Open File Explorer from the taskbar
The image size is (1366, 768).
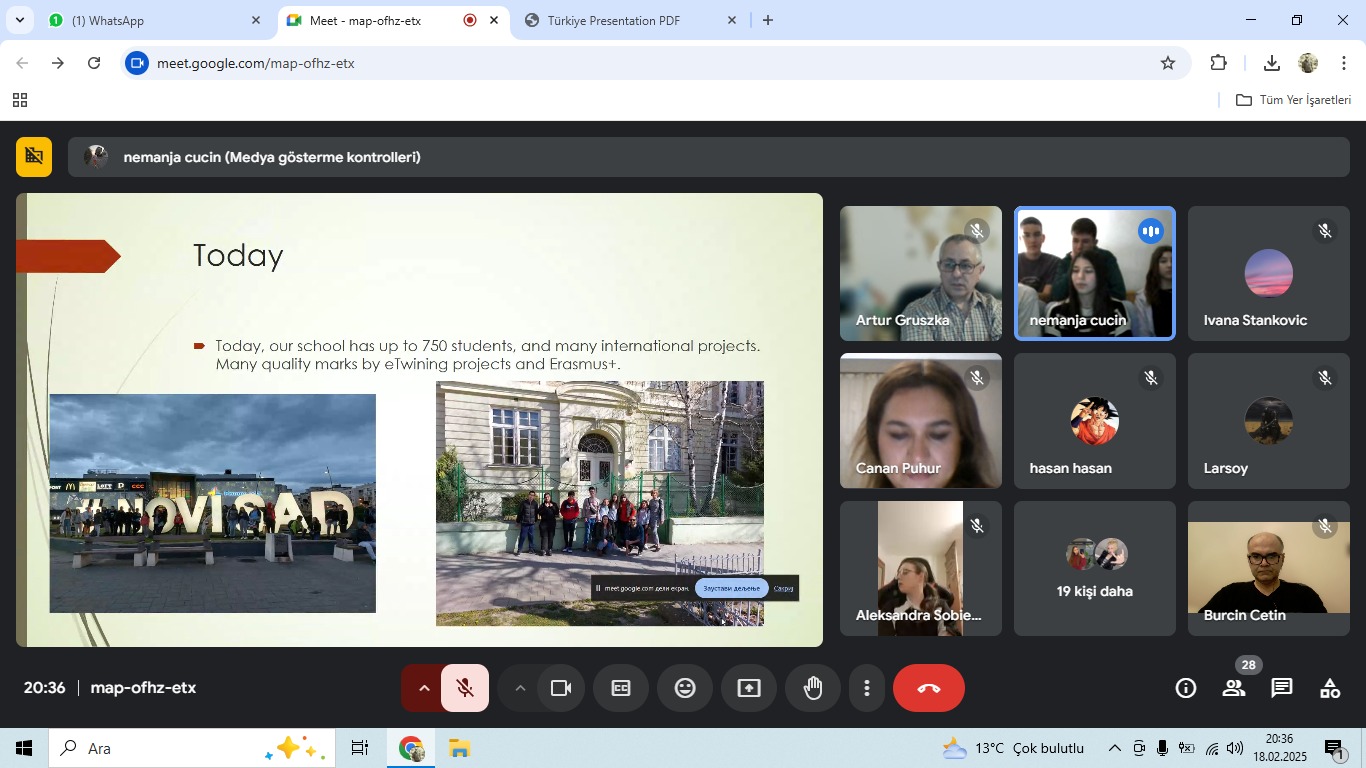459,748
